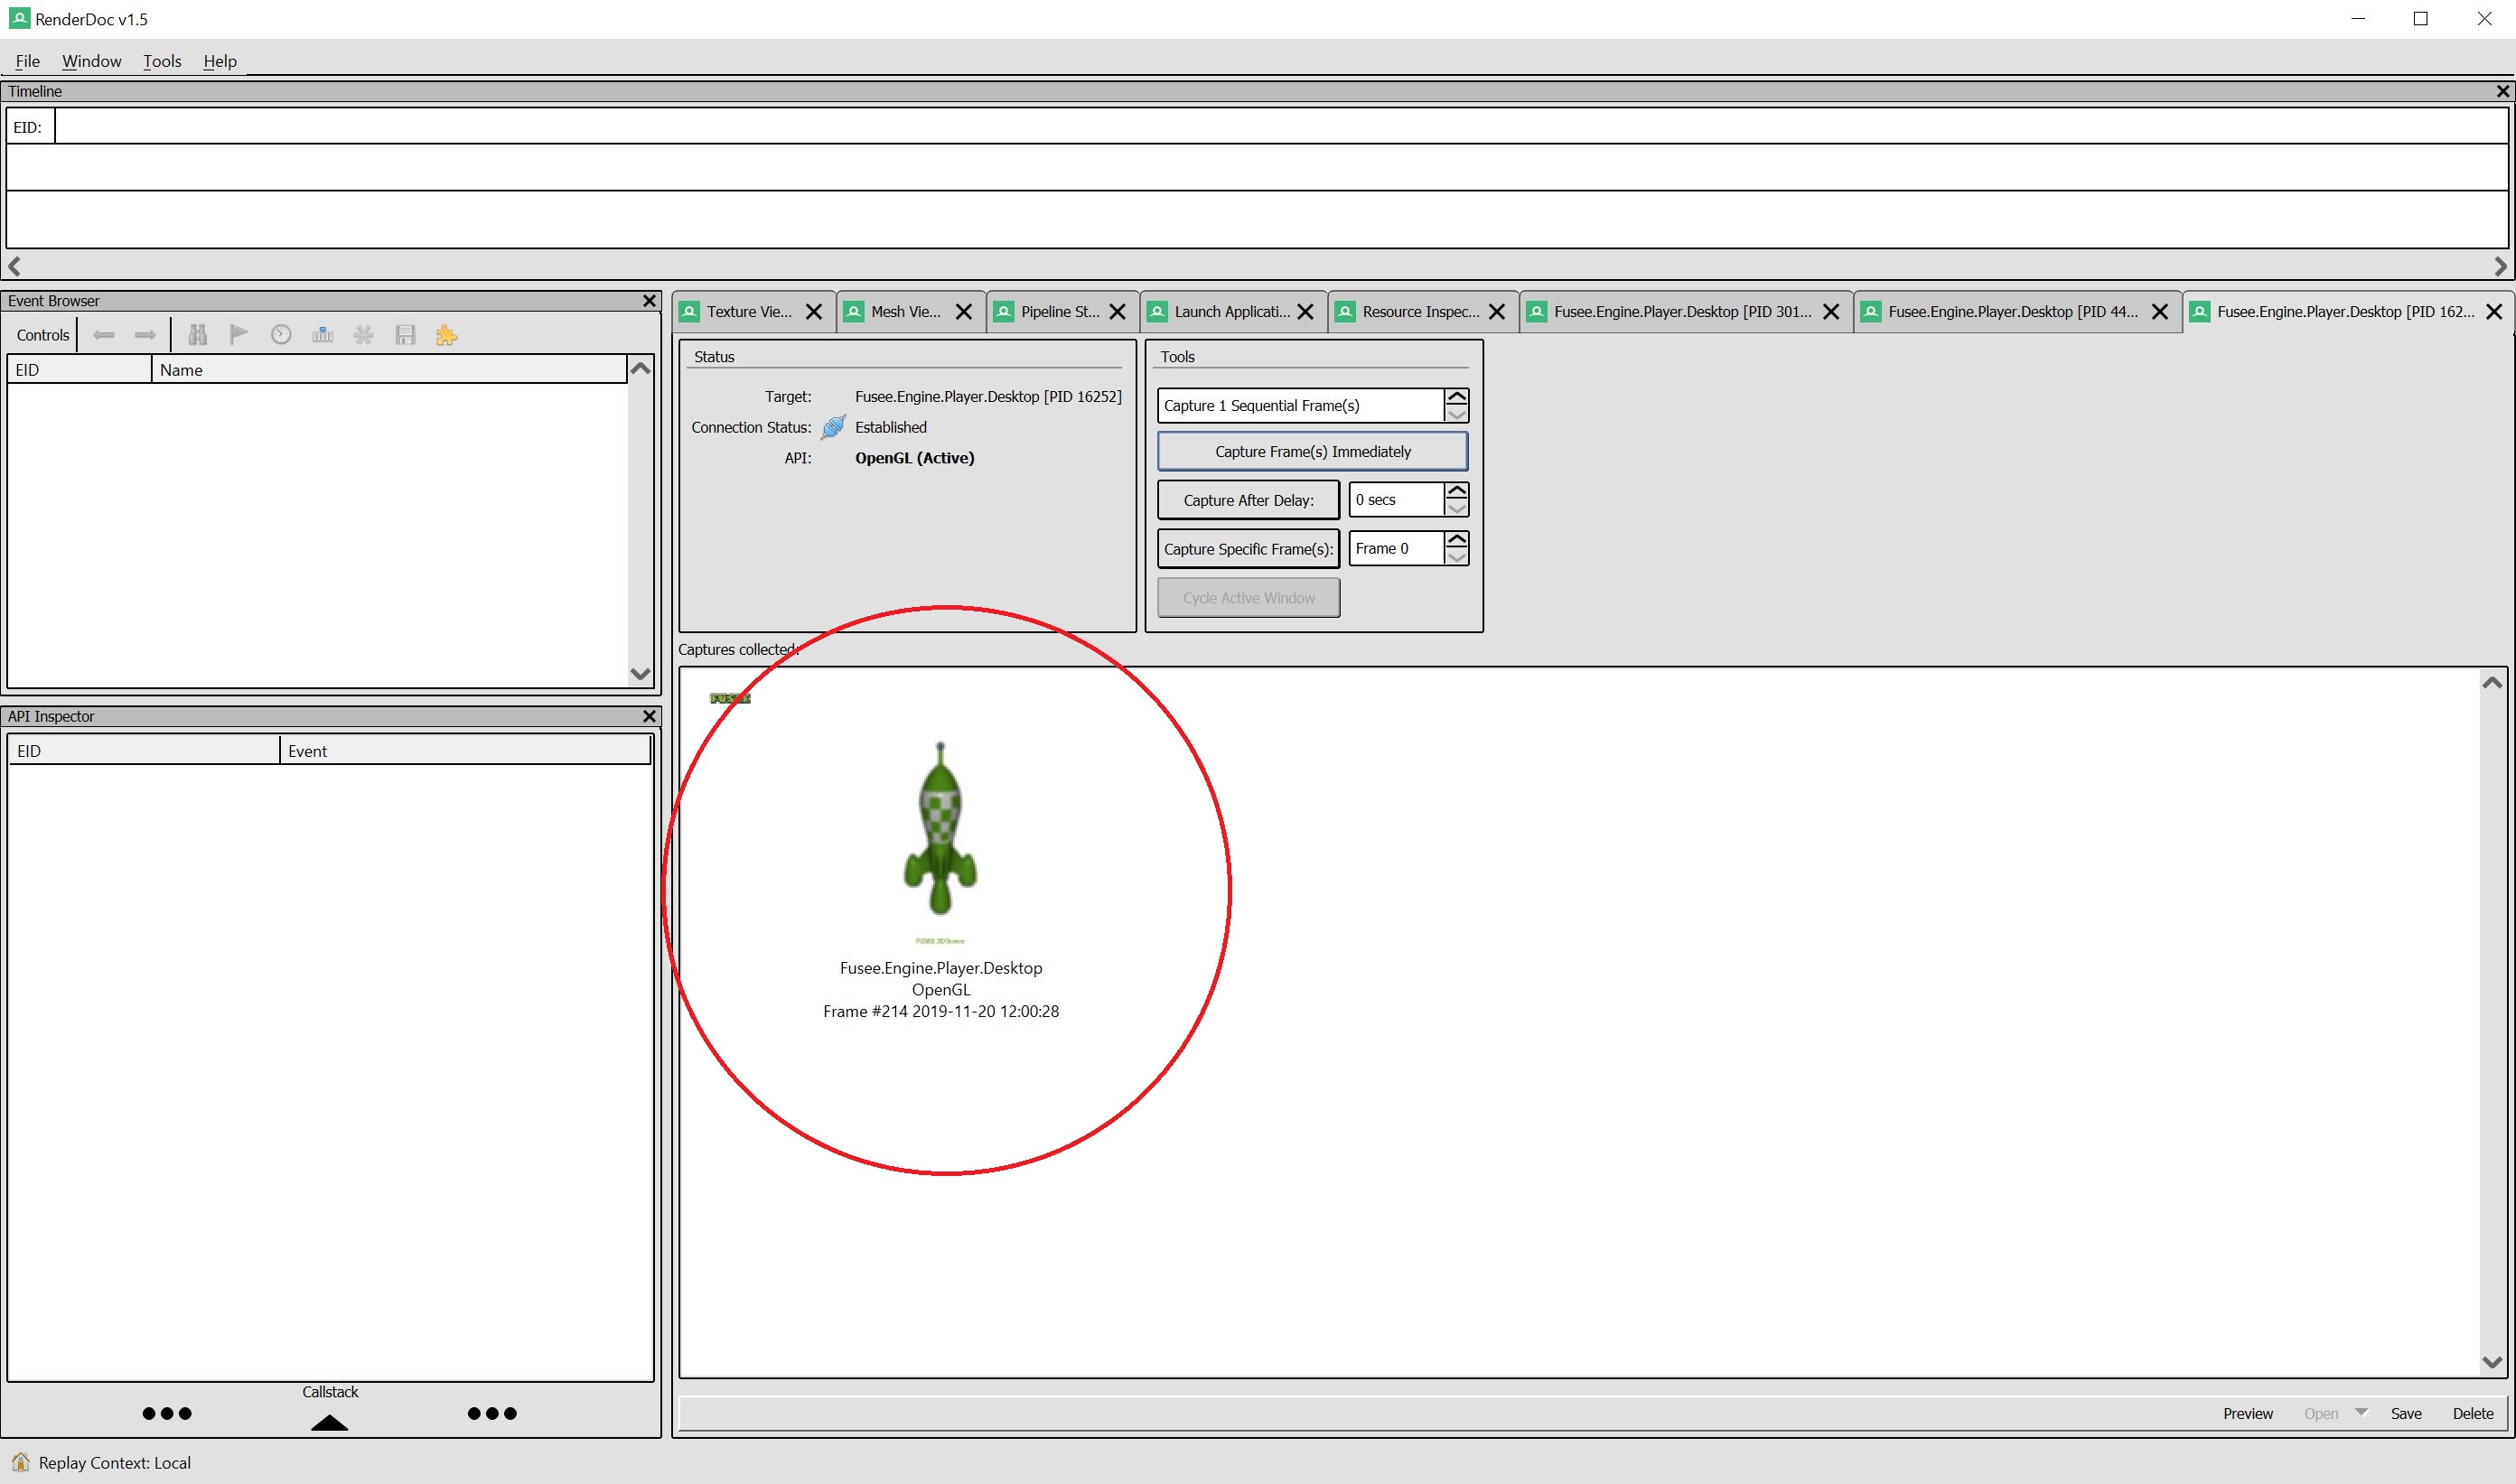Expand the capture specific frame stepper
The image size is (2516, 1484).
coord(1458,541)
